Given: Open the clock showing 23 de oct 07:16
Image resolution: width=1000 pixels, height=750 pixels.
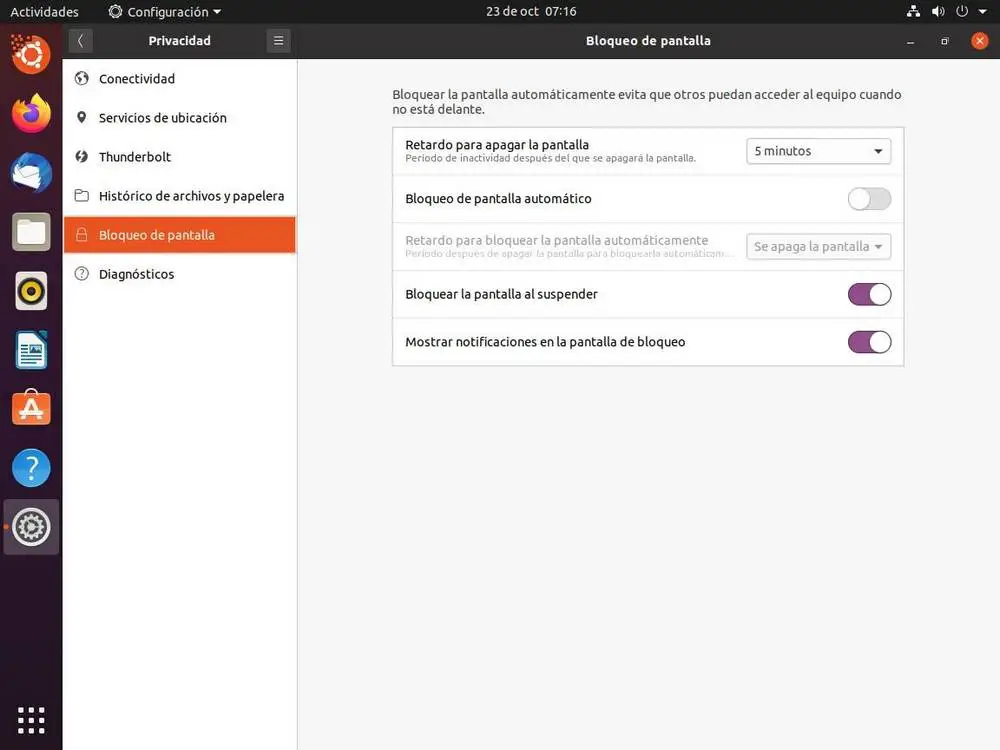Looking at the screenshot, I should (x=531, y=11).
